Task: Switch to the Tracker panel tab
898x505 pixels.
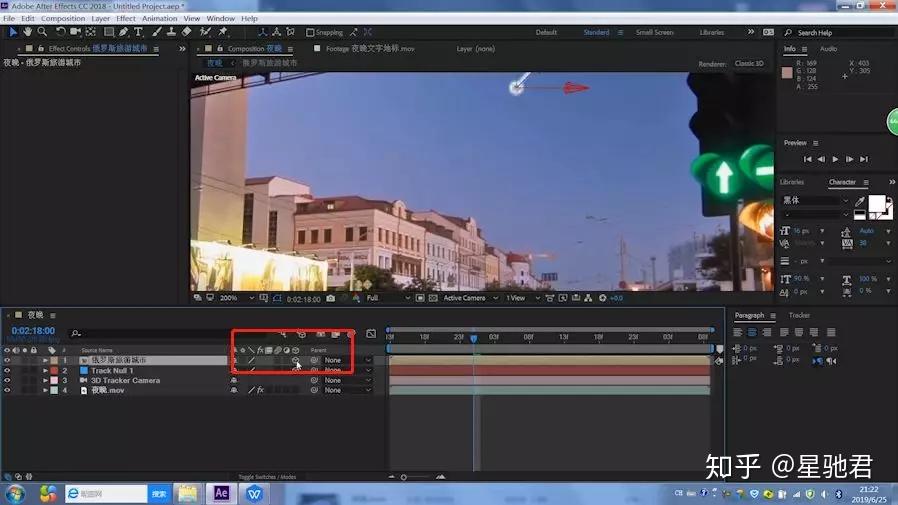Action: (x=799, y=316)
